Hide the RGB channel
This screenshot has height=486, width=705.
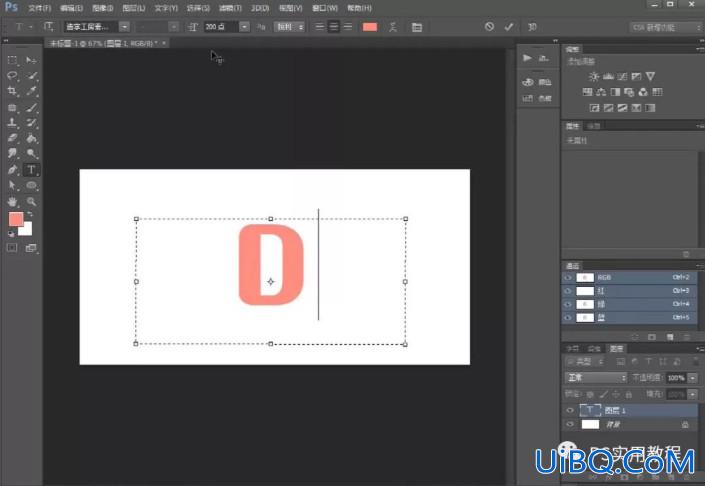coord(568,278)
